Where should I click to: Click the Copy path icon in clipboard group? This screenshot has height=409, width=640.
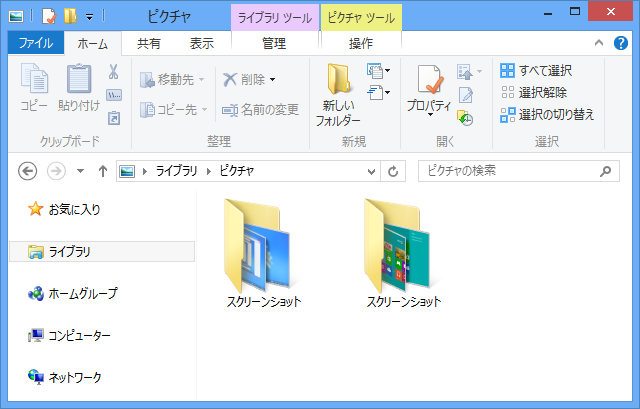point(113,96)
